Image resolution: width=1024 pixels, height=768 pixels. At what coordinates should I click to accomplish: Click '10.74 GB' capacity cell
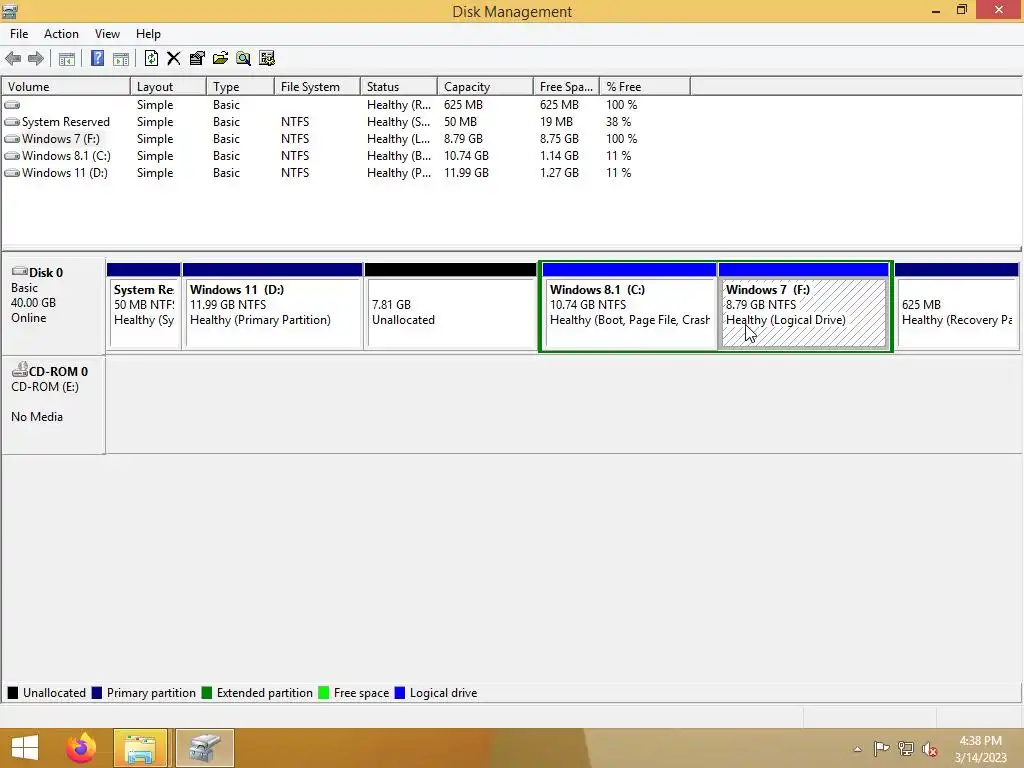point(466,155)
